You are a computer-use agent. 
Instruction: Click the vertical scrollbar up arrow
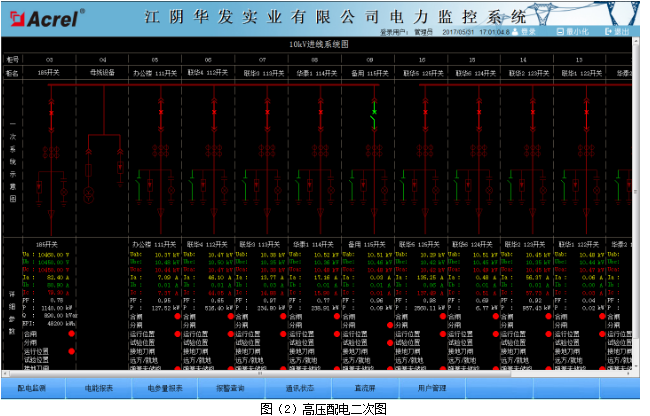(635, 41)
